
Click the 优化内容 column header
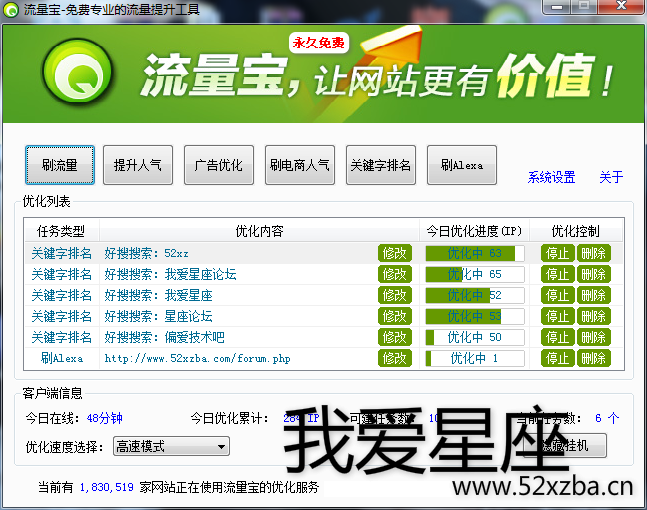click(259, 231)
